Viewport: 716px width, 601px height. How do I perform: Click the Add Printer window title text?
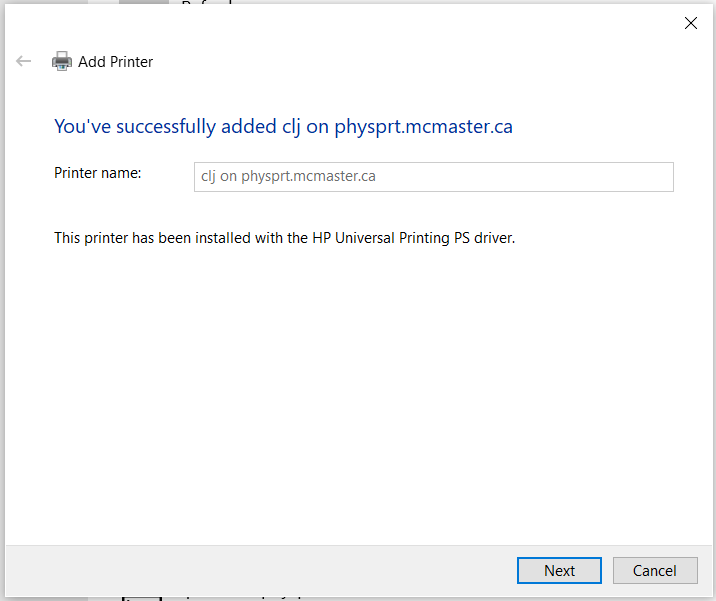tap(115, 62)
